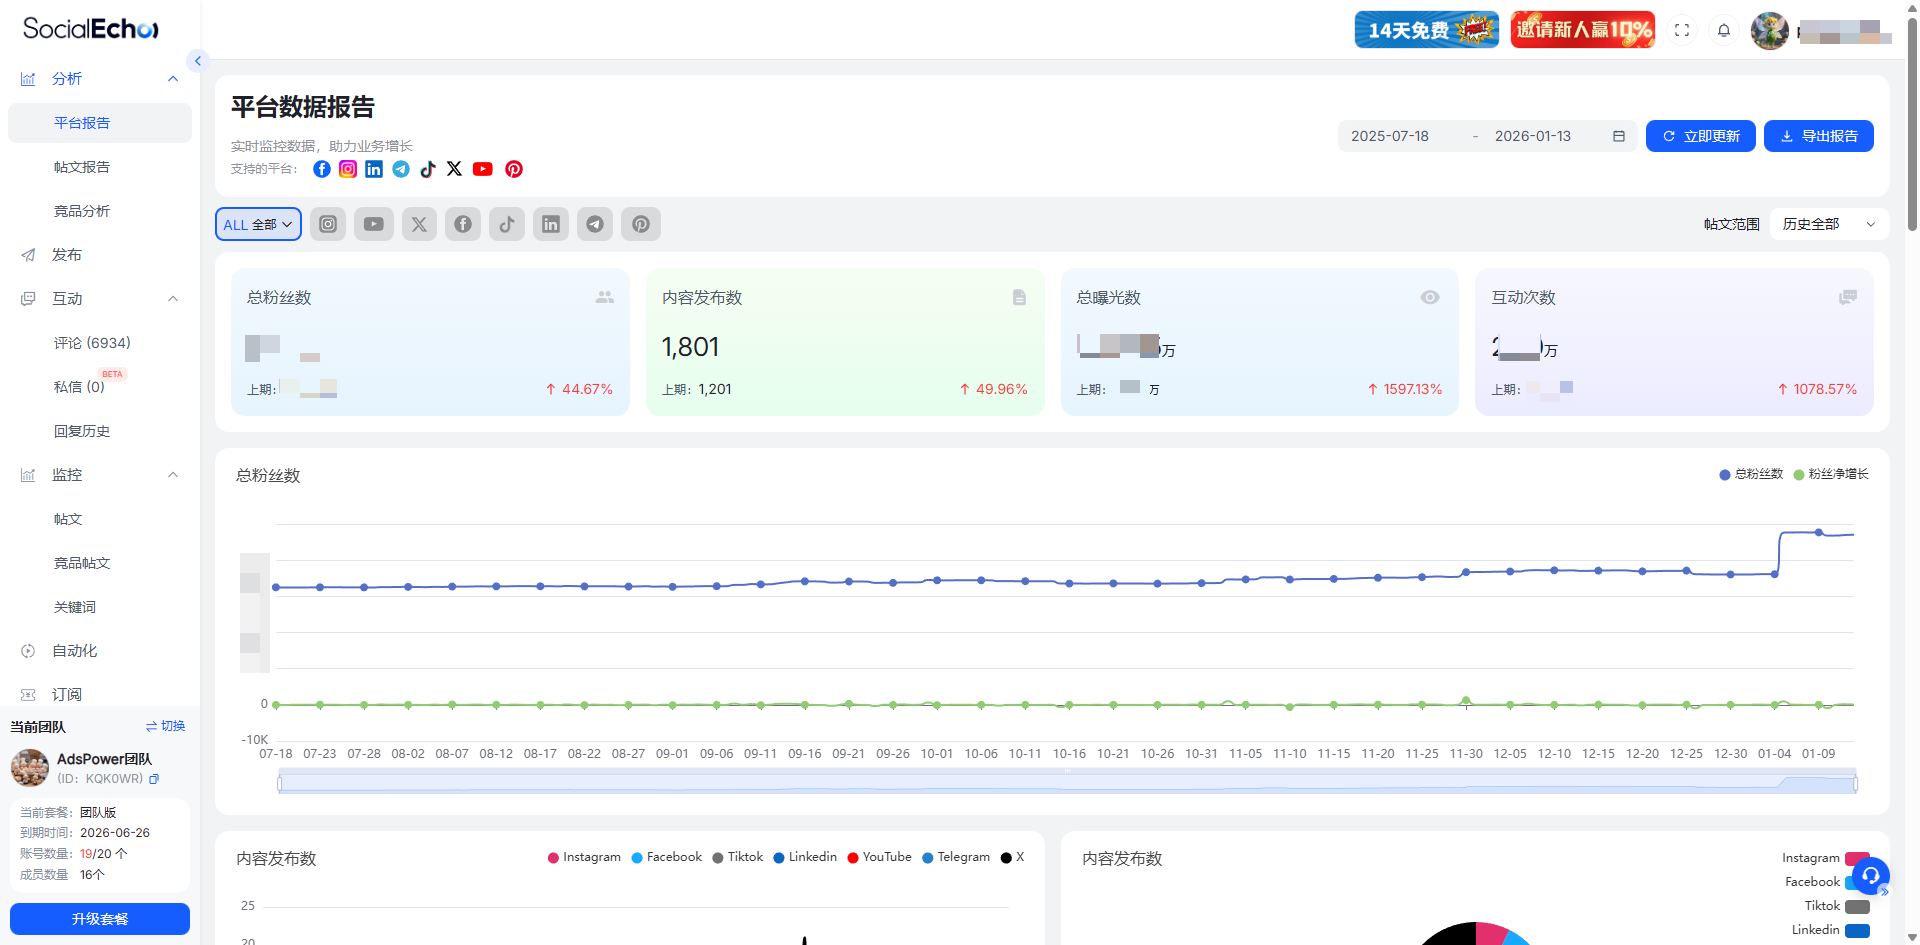Select the Pinterest platform filter icon
This screenshot has height=945, width=1920.
click(640, 224)
